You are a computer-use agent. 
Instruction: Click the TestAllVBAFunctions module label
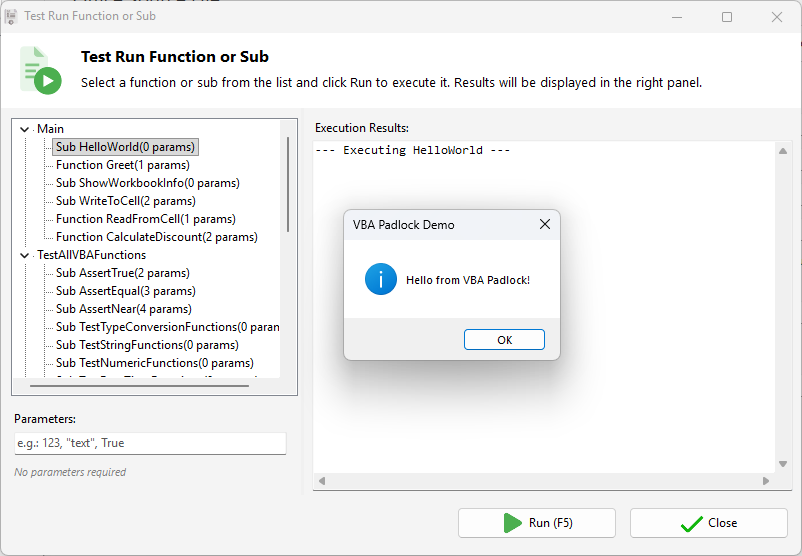click(x=92, y=255)
